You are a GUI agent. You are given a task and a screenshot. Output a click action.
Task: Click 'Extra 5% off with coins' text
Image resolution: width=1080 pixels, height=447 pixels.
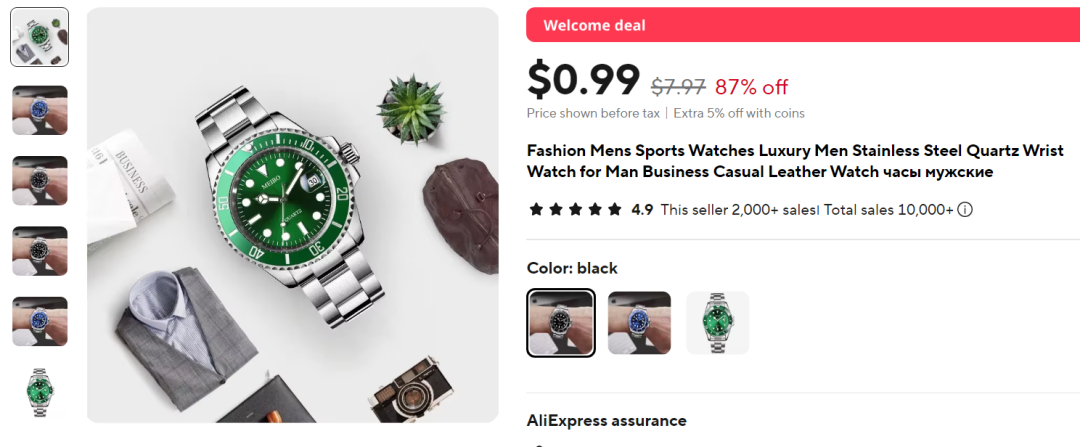click(739, 113)
